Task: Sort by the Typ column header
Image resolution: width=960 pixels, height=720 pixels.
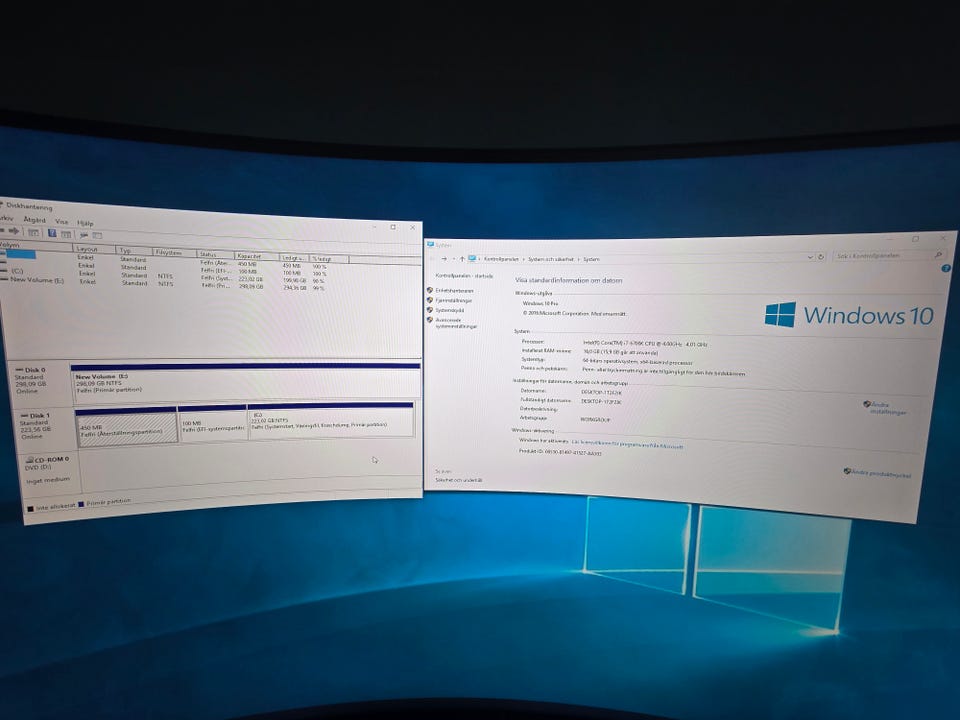Action: coord(133,250)
